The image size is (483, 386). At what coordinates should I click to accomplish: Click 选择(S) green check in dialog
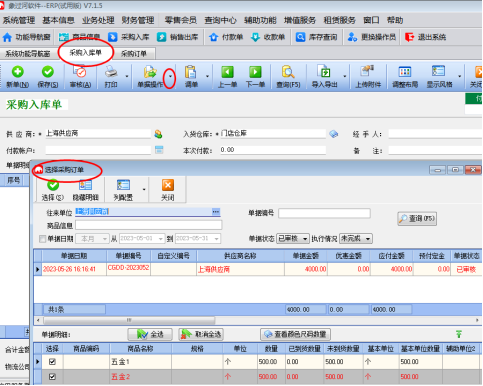53,185
